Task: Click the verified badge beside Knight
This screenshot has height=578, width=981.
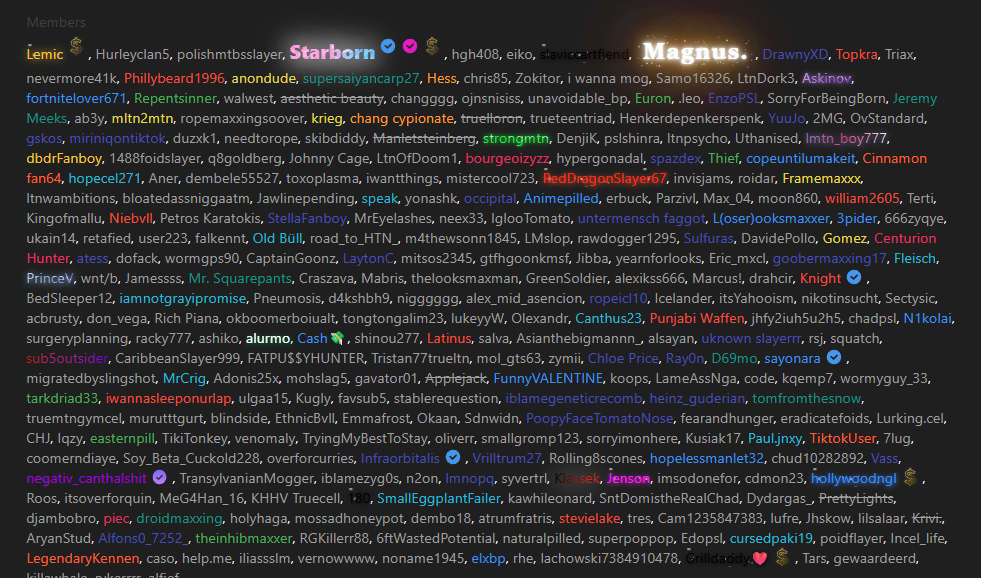Action: (x=853, y=277)
